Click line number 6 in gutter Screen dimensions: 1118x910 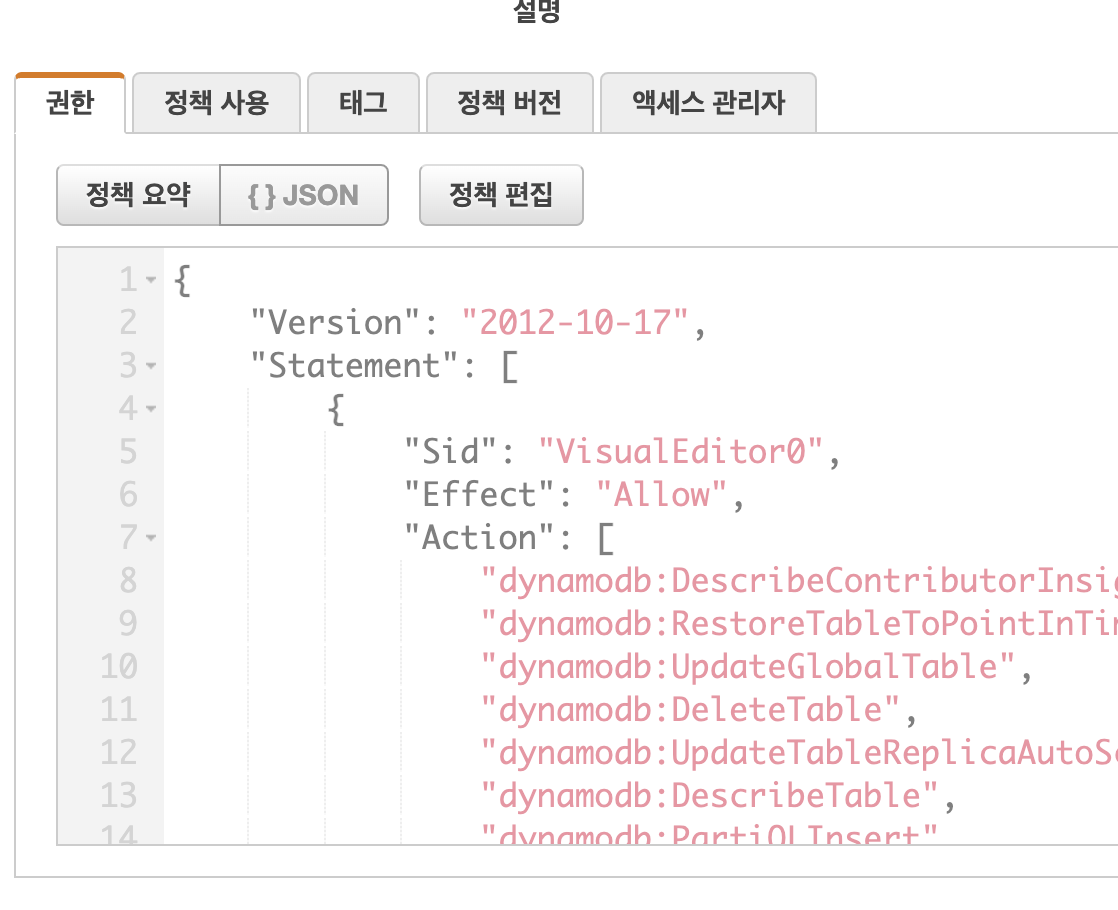click(128, 495)
